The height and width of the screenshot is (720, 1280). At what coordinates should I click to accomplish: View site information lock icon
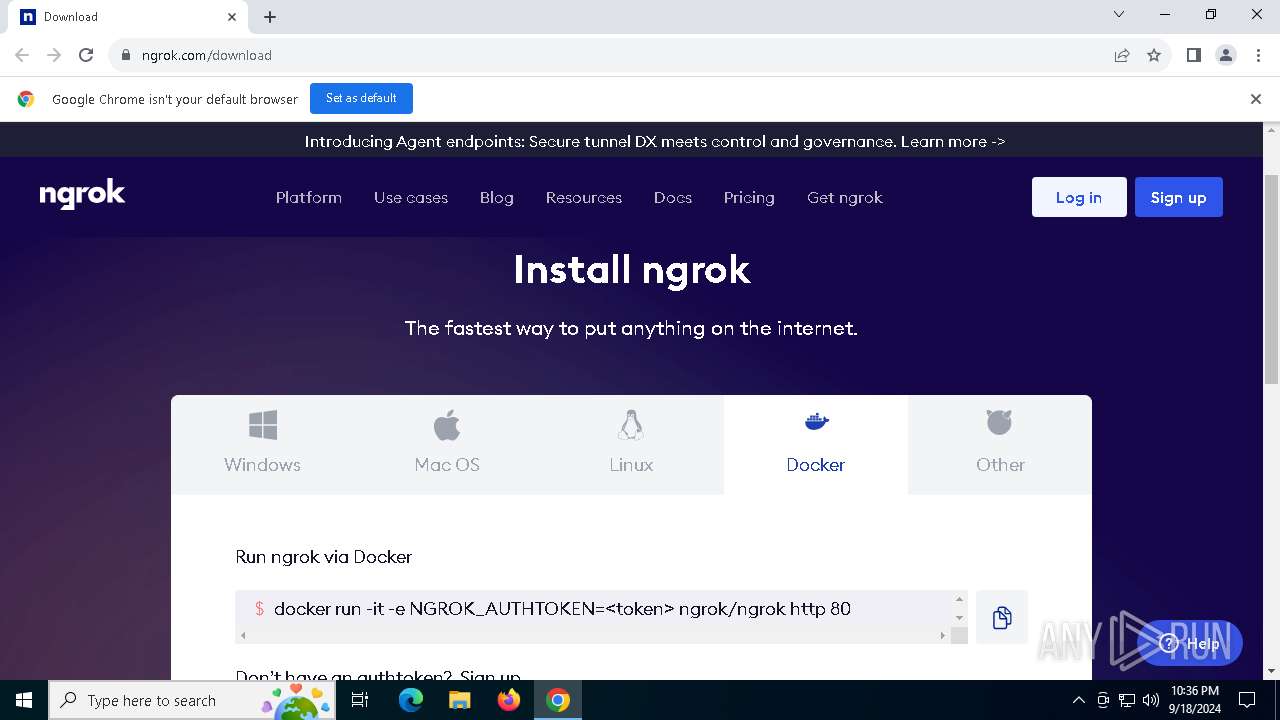125,55
